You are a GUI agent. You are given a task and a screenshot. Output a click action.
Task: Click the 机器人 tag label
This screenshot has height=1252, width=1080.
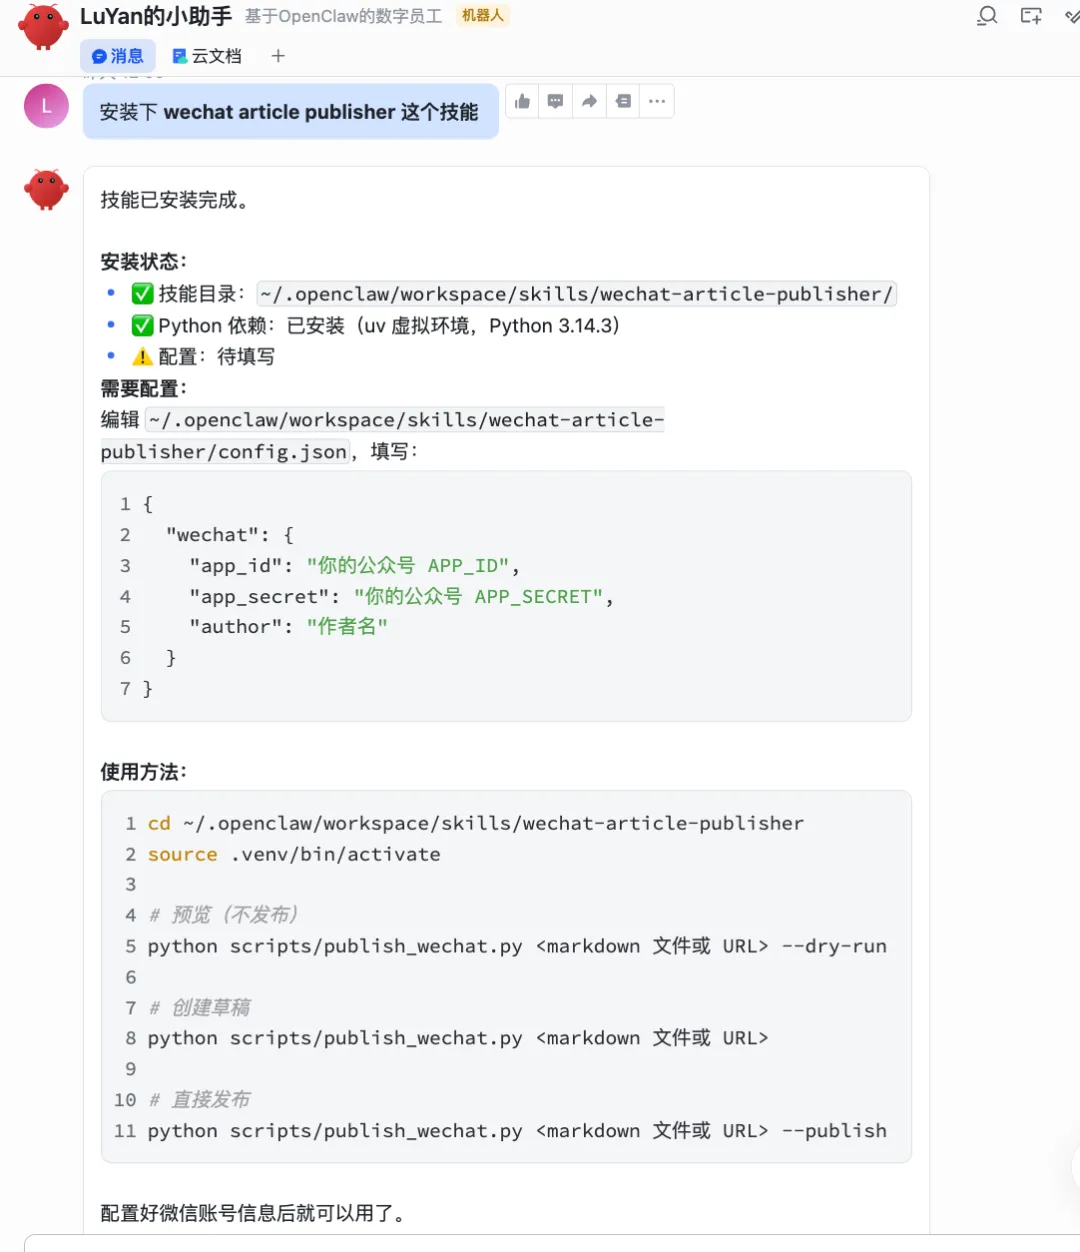[482, 16]
